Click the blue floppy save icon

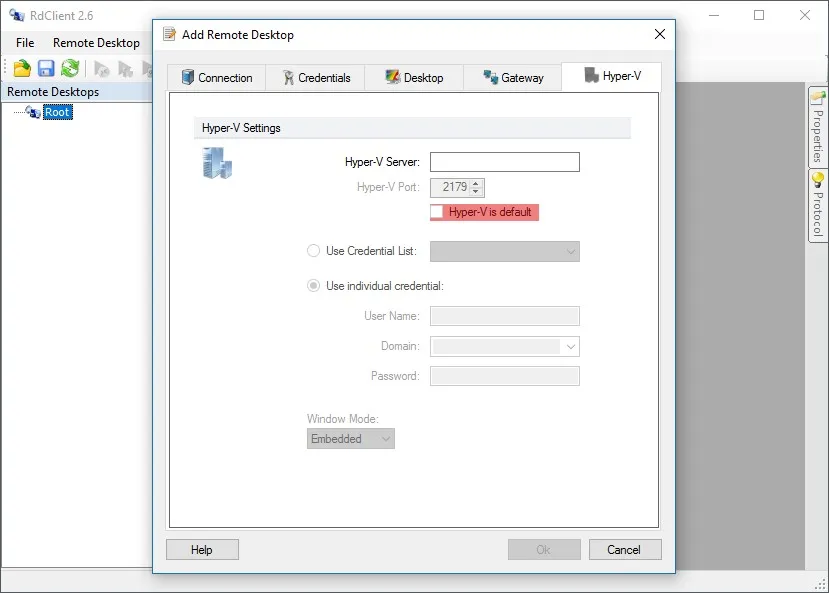(46, 68)
